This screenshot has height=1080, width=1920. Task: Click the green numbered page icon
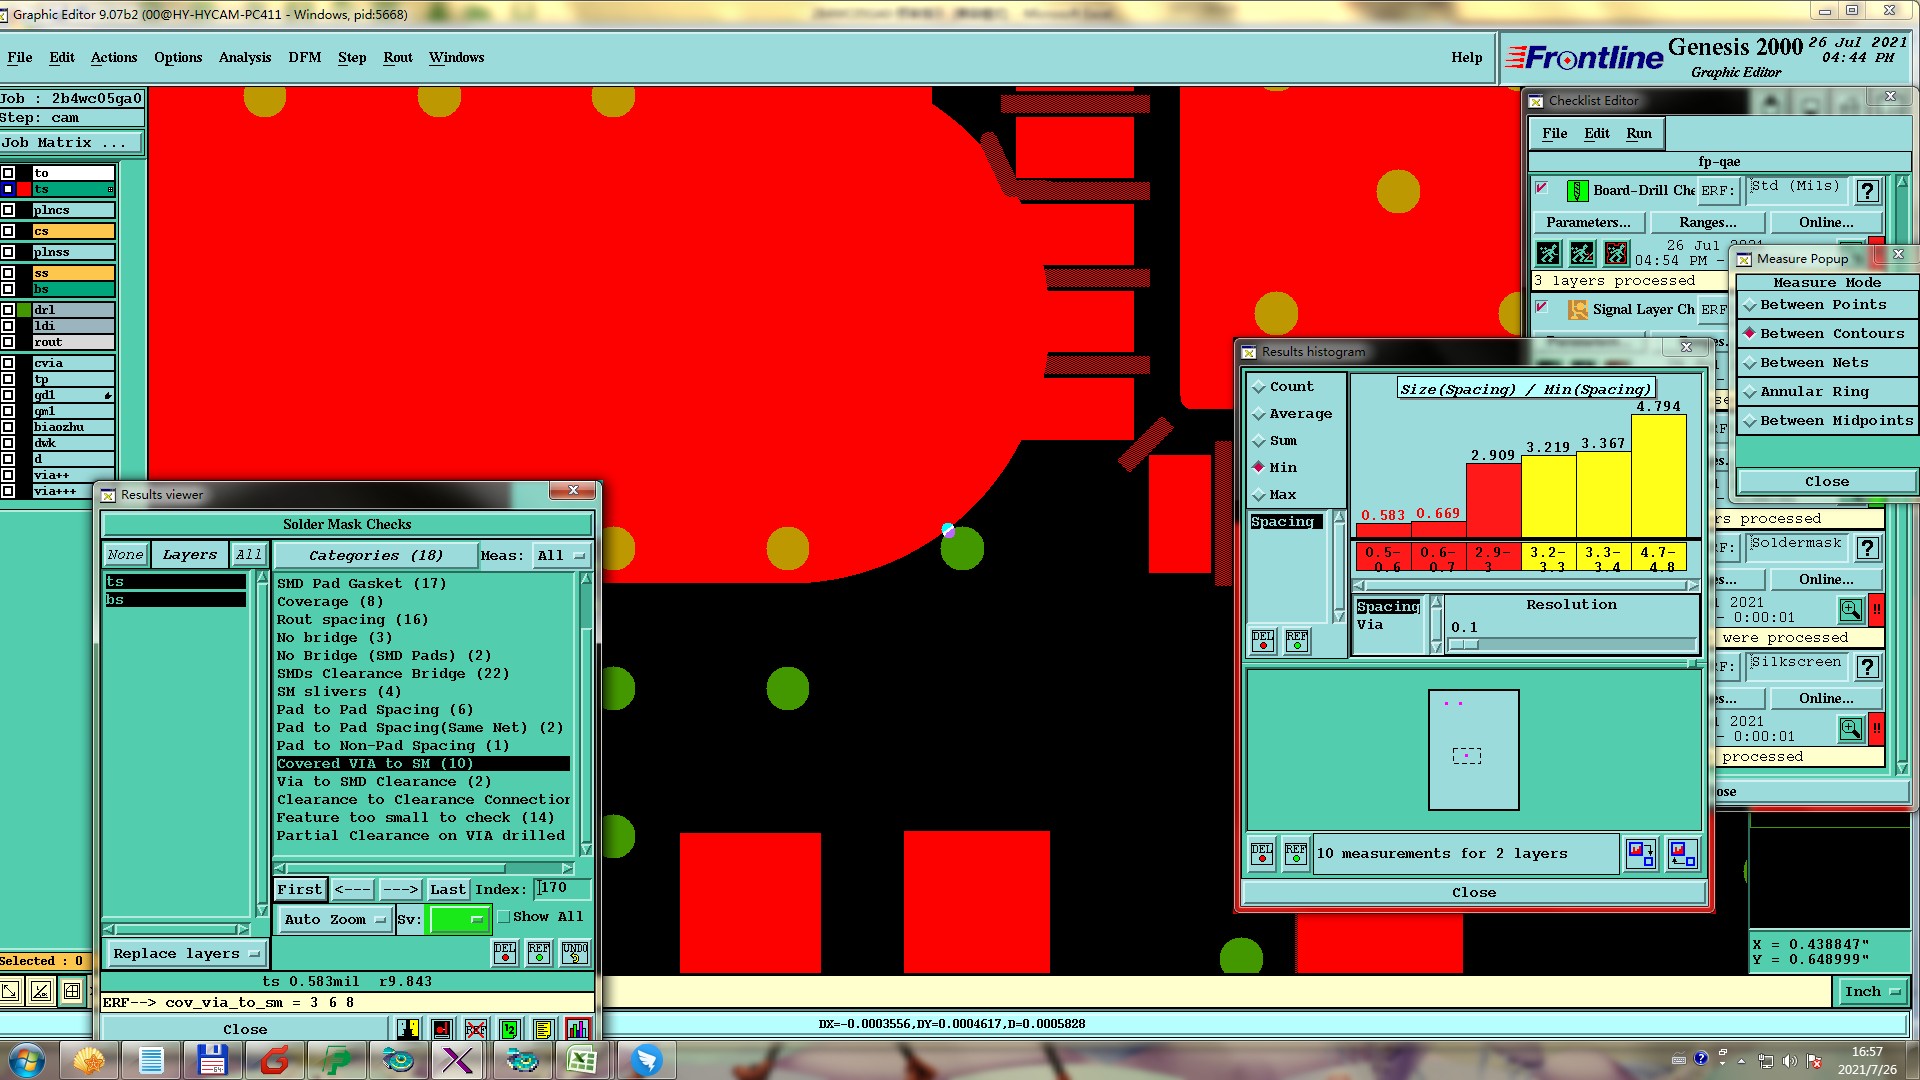coord(510,1029)
